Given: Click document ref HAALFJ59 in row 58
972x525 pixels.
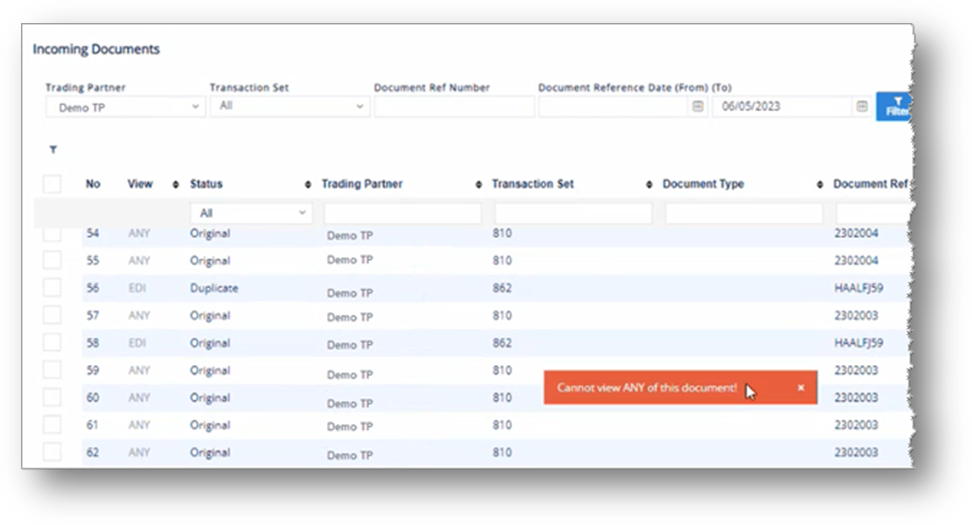Looking at the screenshot, I should (x=859, y=343).
